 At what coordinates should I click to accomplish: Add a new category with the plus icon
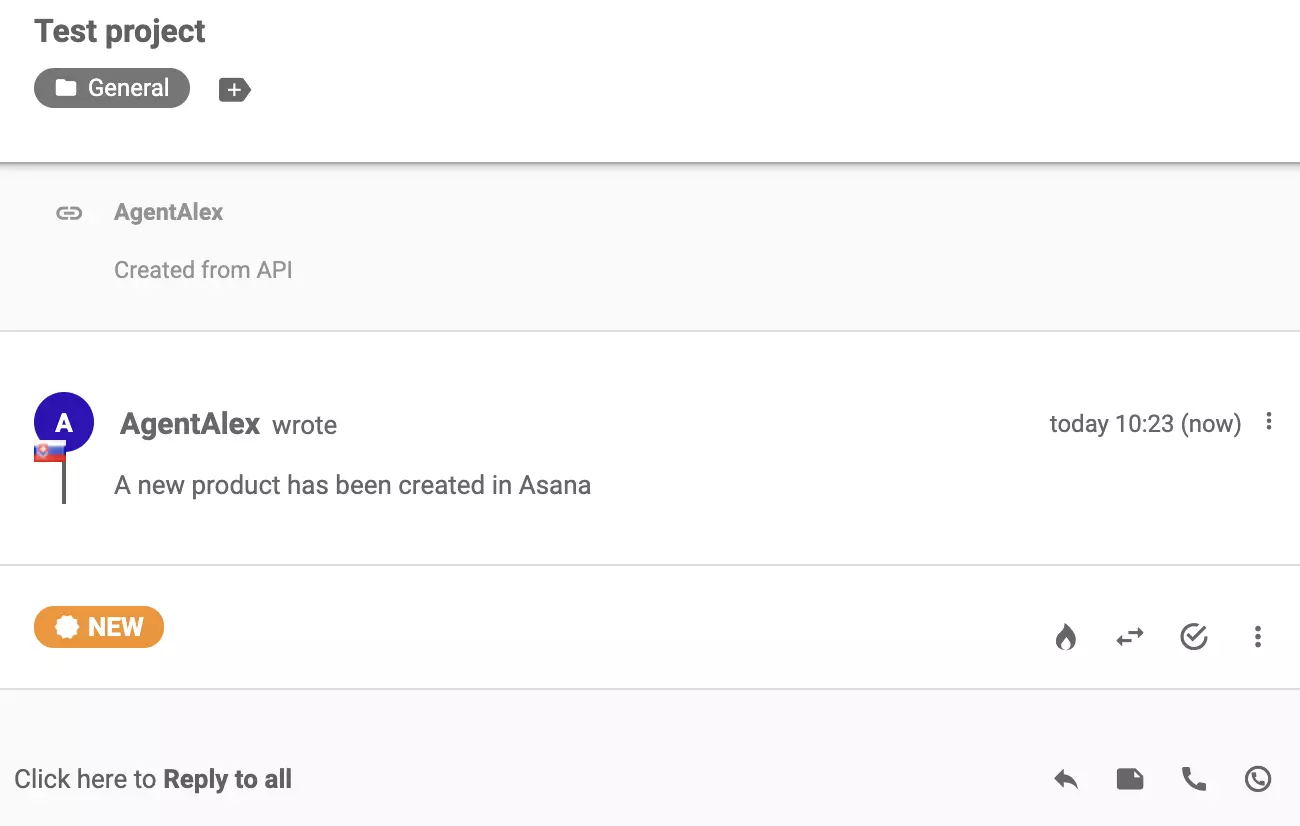coord(234,89)
